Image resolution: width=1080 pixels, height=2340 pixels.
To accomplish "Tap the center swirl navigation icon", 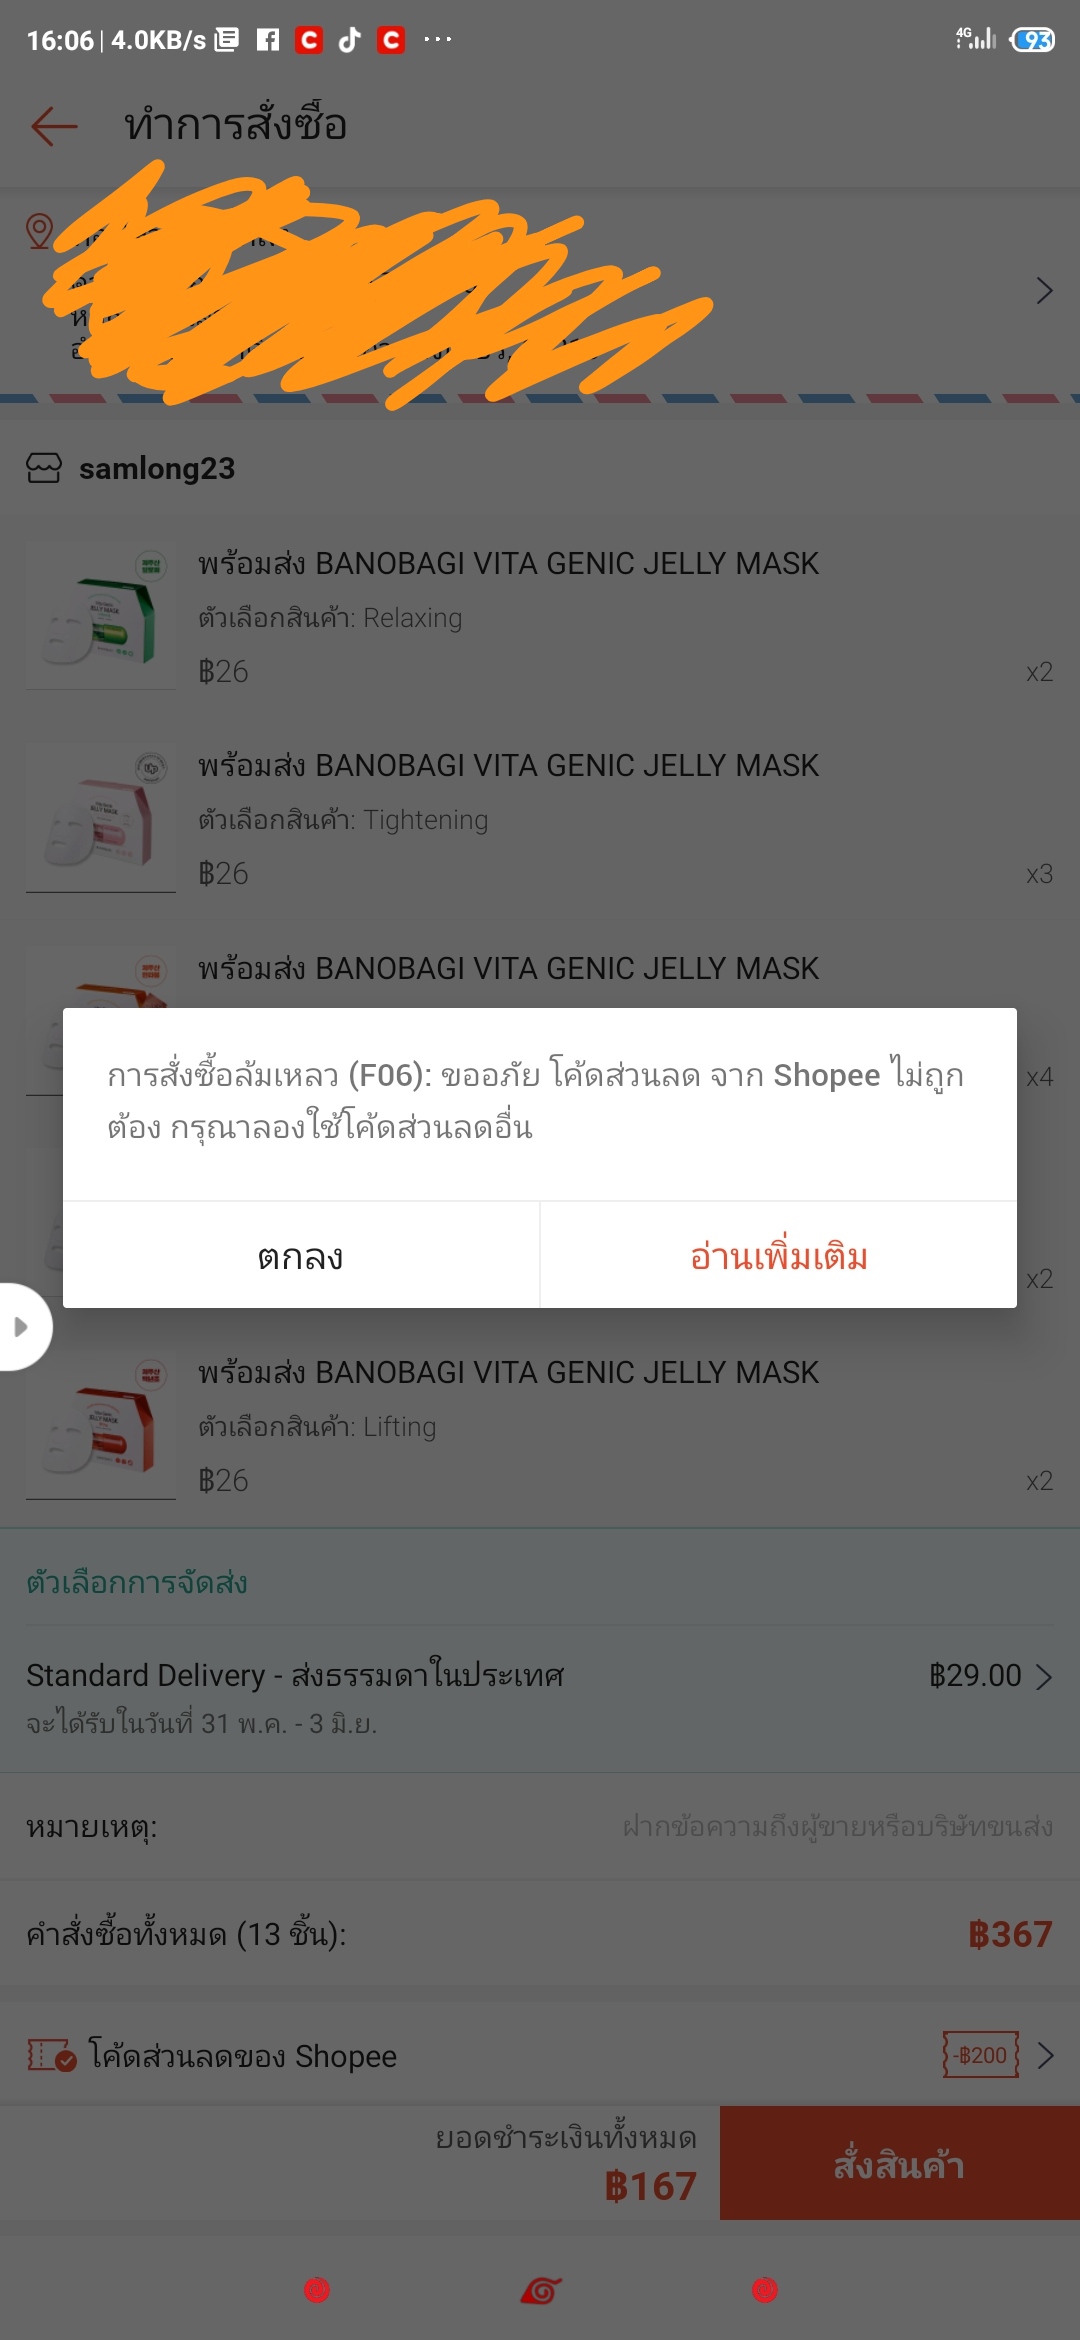I will [541, 2290].
